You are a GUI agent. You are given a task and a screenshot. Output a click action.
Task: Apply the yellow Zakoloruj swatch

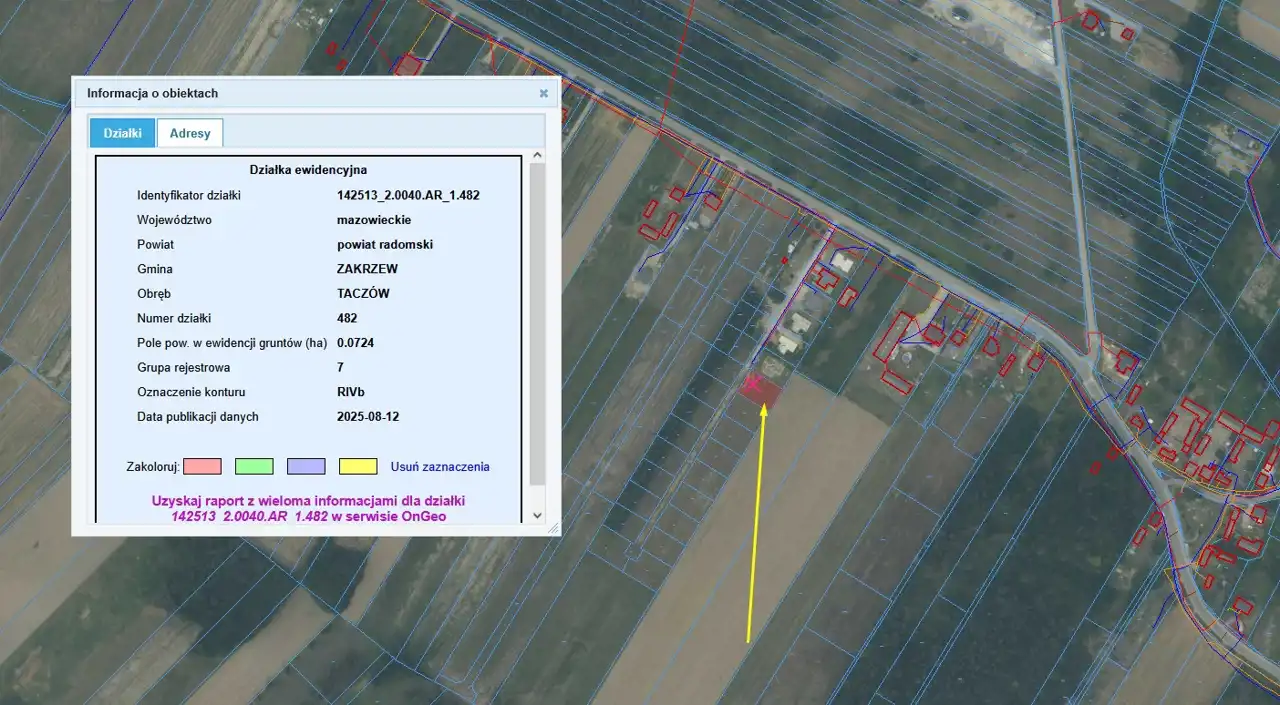click(358, 466)
